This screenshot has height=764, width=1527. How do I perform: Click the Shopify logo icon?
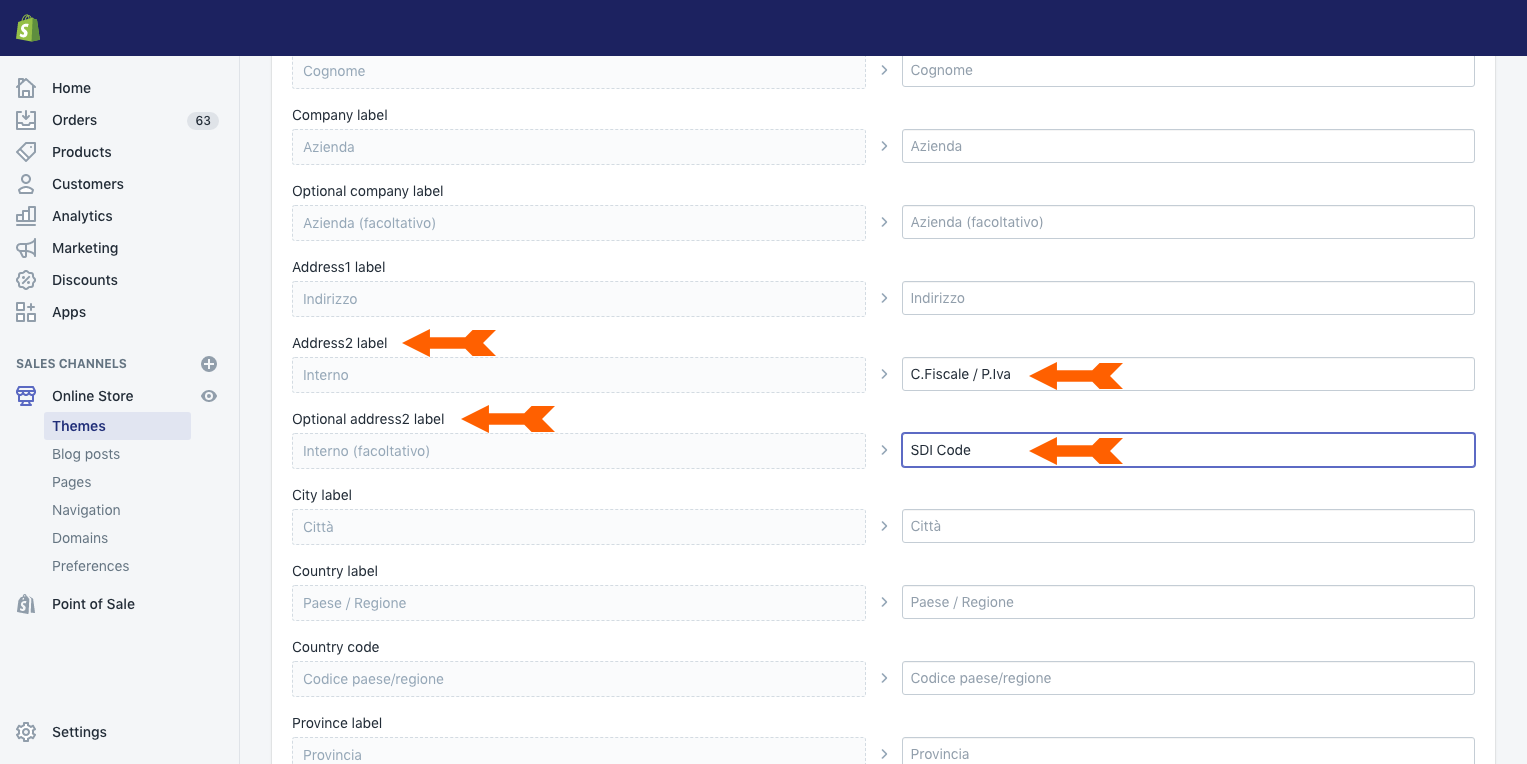point(28,28)
